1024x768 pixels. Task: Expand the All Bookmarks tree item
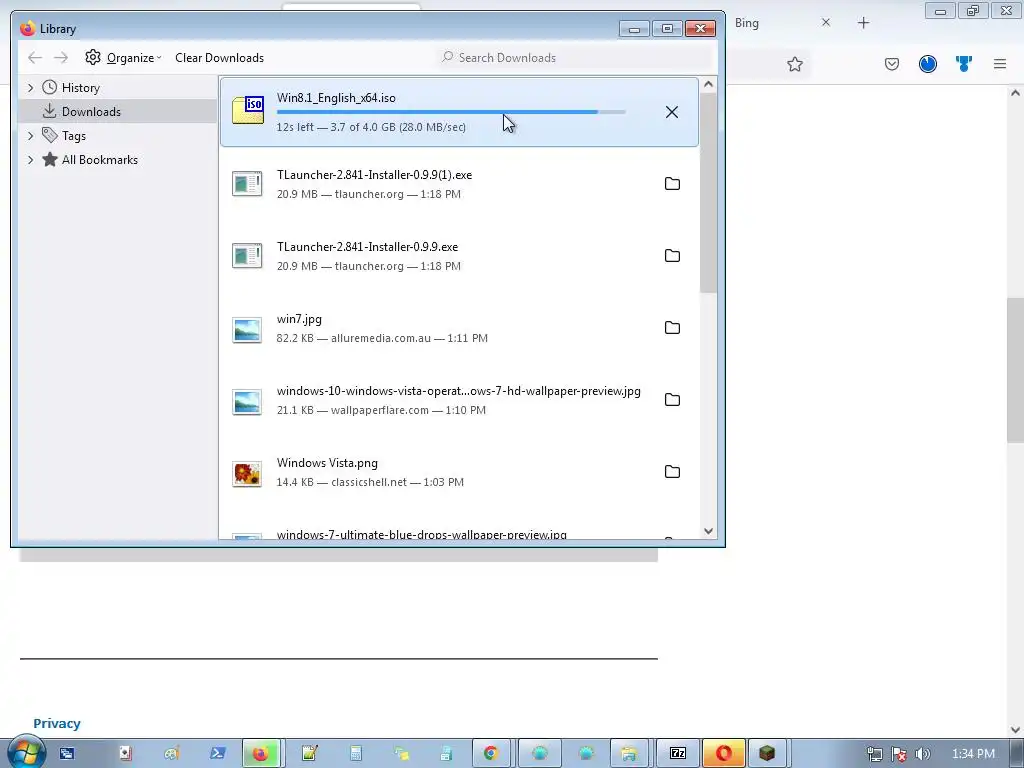pyautogui.click(x=30, y=160)
